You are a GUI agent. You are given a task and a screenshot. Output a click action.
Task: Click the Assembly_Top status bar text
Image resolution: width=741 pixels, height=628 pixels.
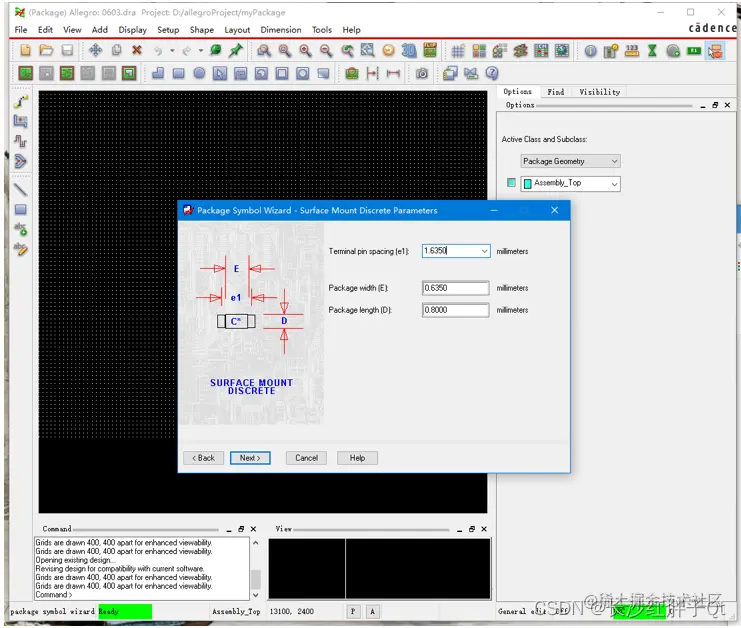pos(236,611)
